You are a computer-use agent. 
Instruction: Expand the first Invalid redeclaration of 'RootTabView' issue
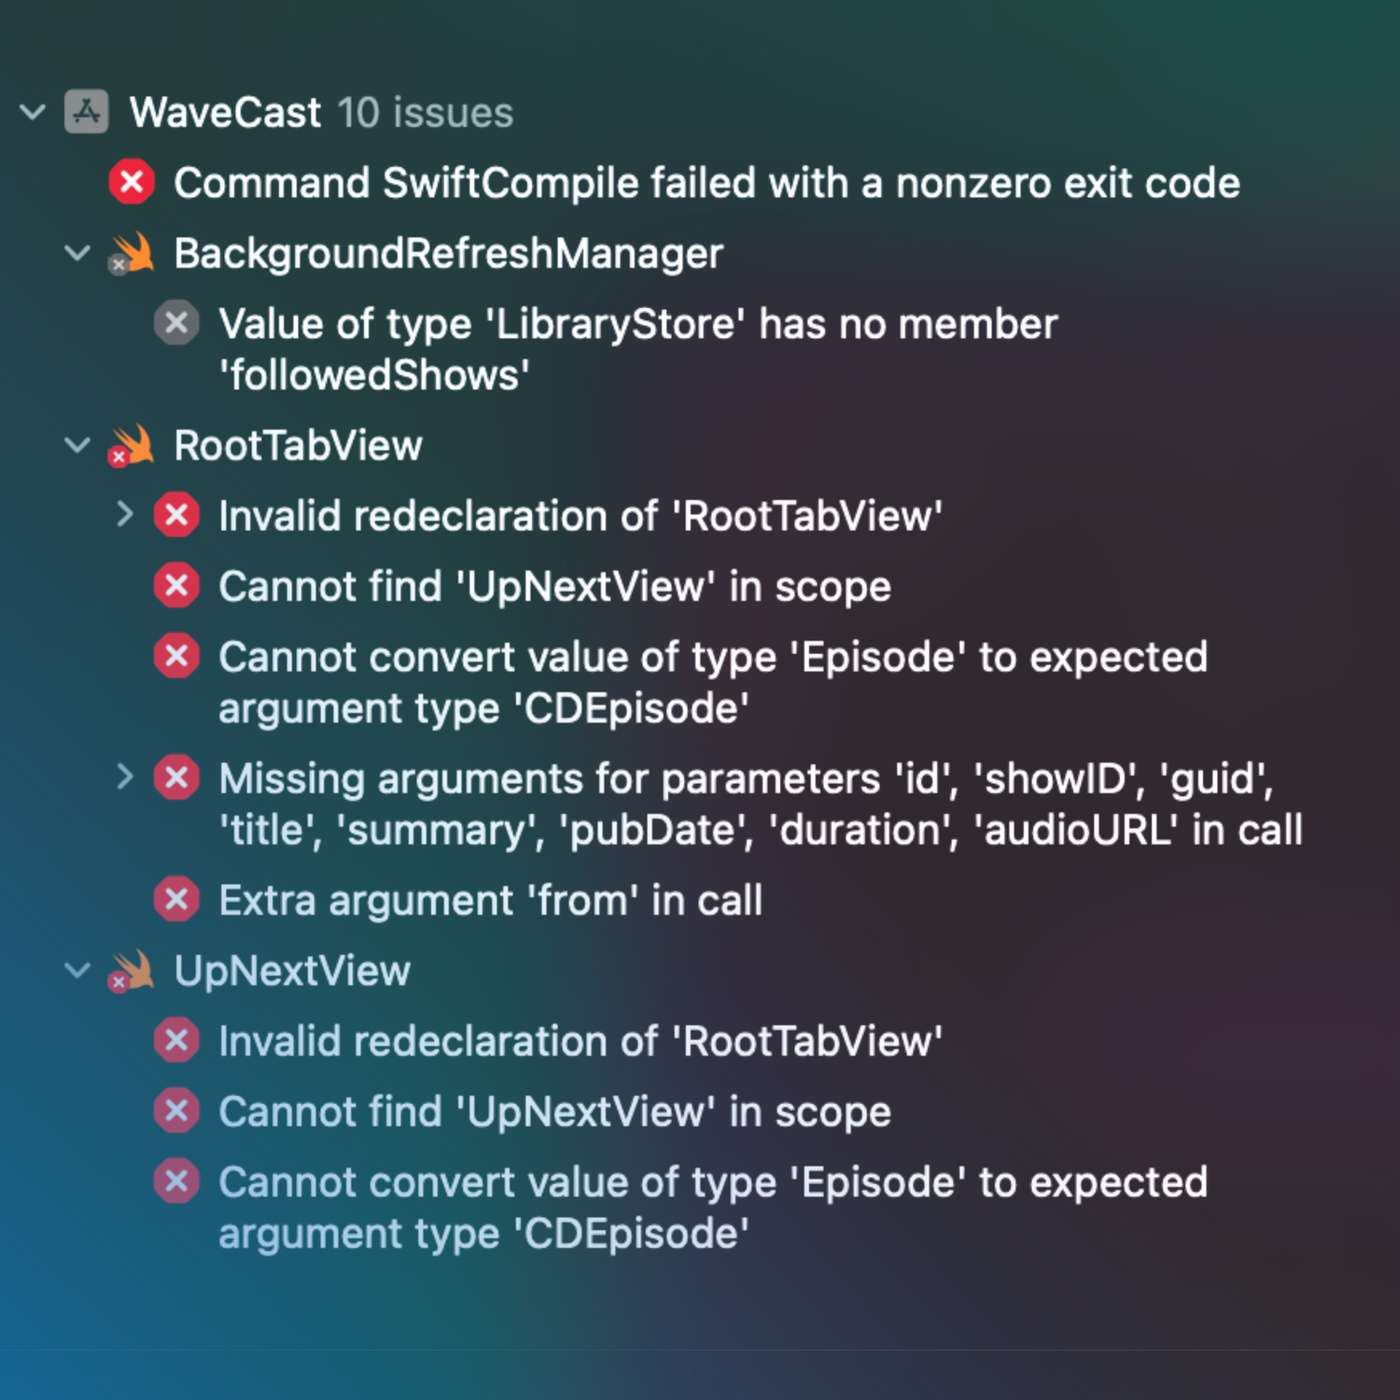pyautogui.click(x=124, y=515)
